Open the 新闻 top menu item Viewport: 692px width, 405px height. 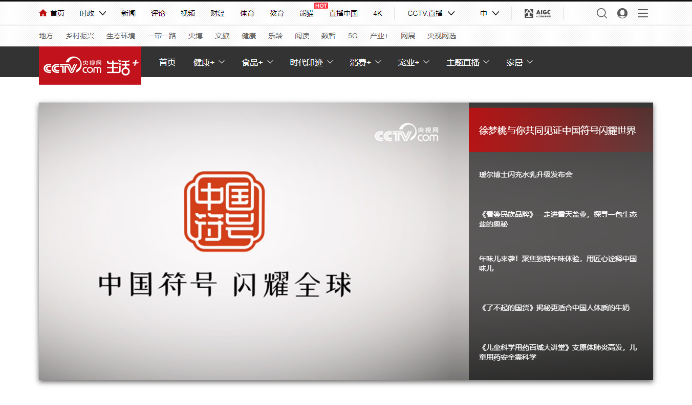point(128,13)
